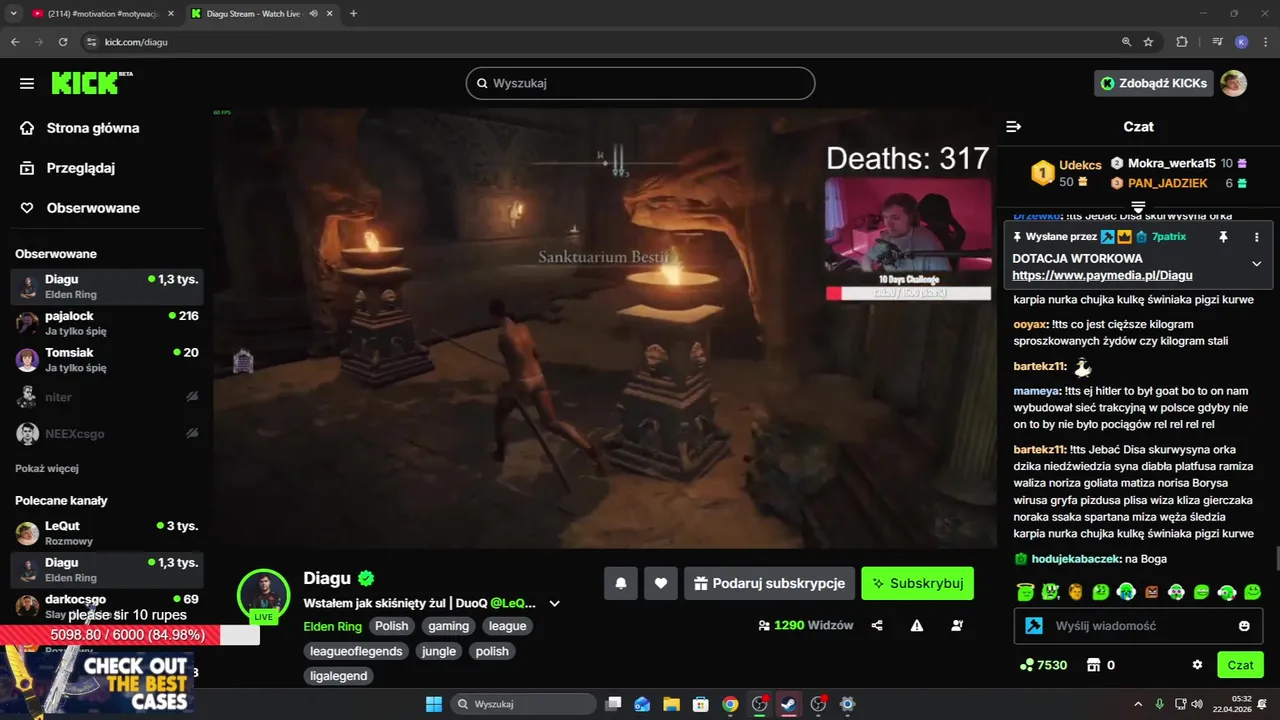The width and height of the screenshot is (1280, 720).
Task: Open Windows Start menu
Action: coord(434,704)
